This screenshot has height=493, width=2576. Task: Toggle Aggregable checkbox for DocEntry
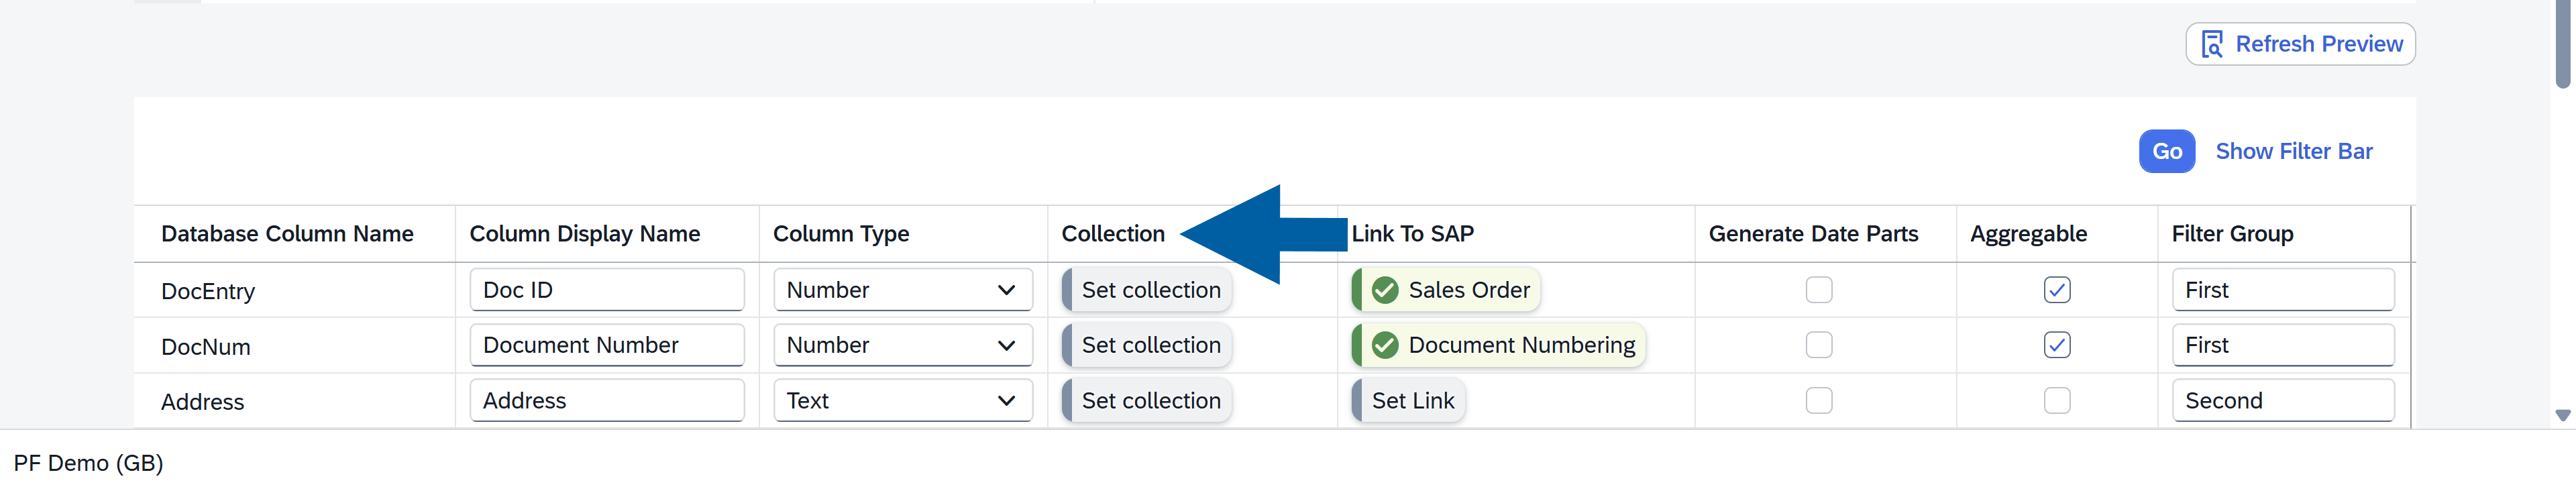(x=2056, y=290)
